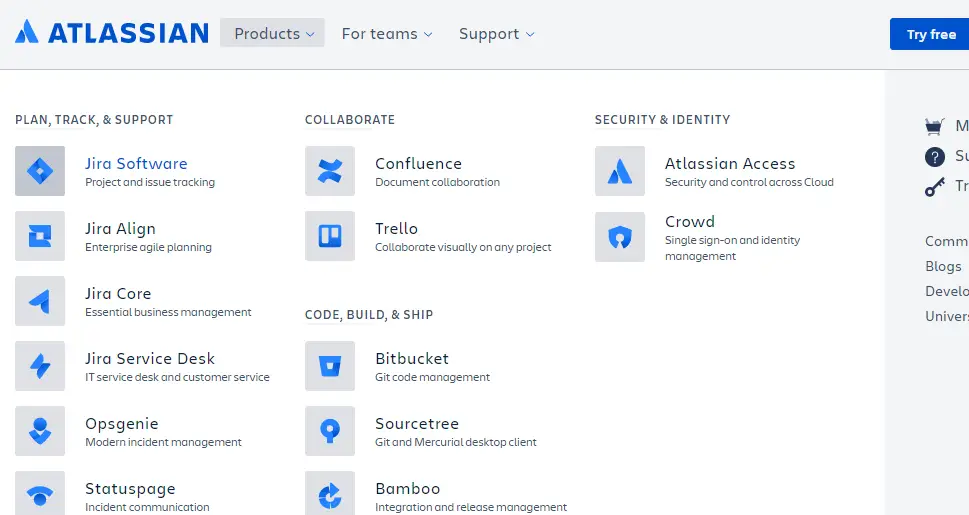Click "Project and issue tracking" text

point(150,182)
